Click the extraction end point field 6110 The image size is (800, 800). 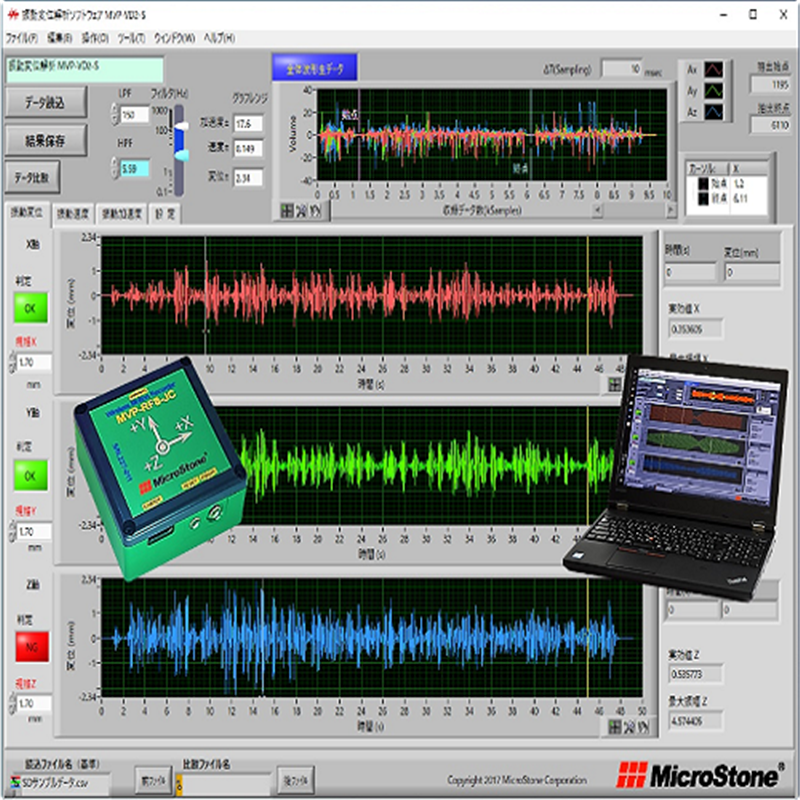pos(770,124)
